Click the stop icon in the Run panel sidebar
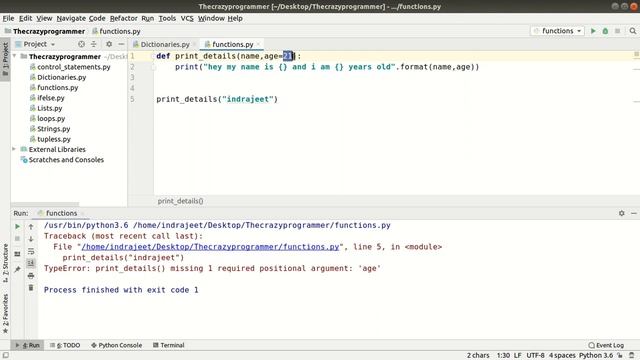The image size is (640, 360). click(18, 238)
